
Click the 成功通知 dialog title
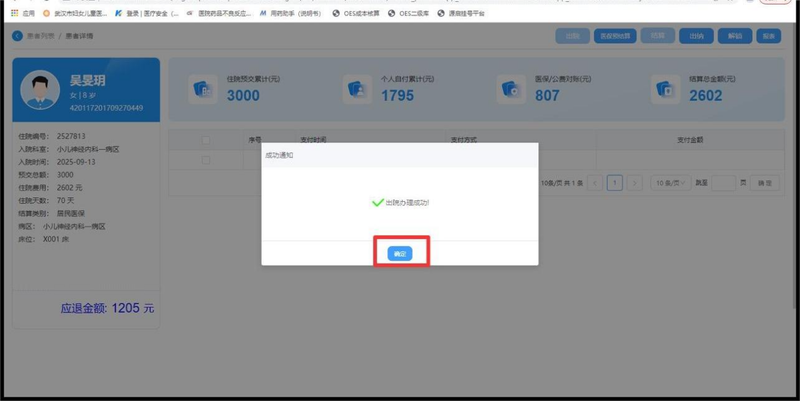279,155
